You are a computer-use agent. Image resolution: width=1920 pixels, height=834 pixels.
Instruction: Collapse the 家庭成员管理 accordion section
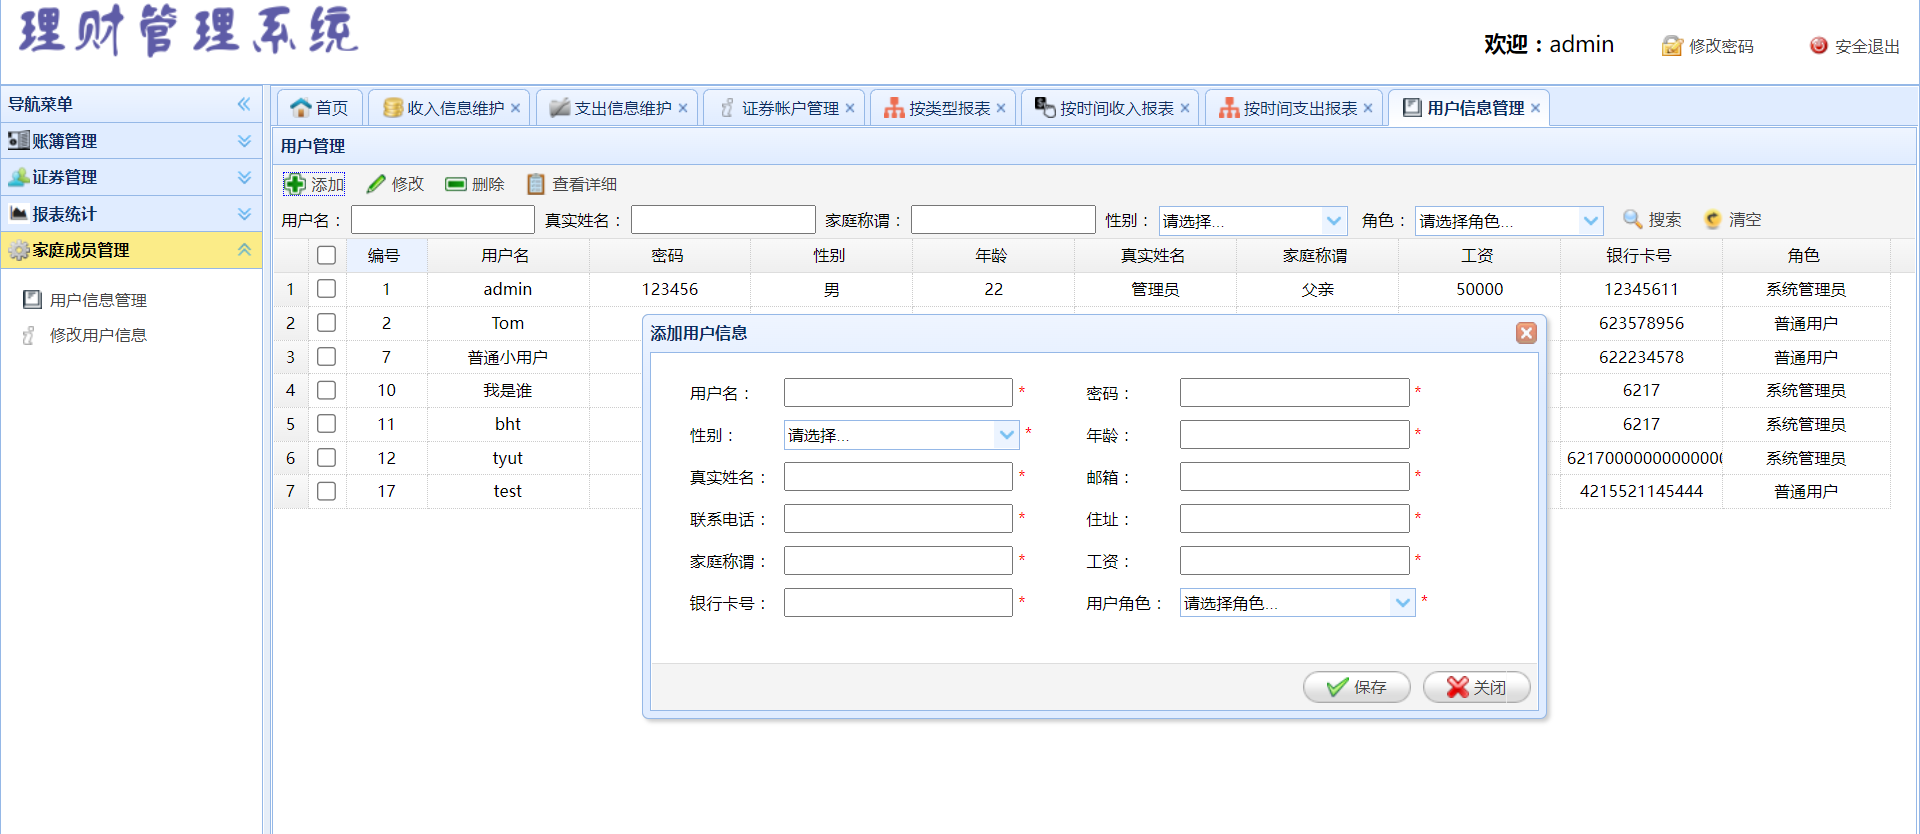(131, 250)
